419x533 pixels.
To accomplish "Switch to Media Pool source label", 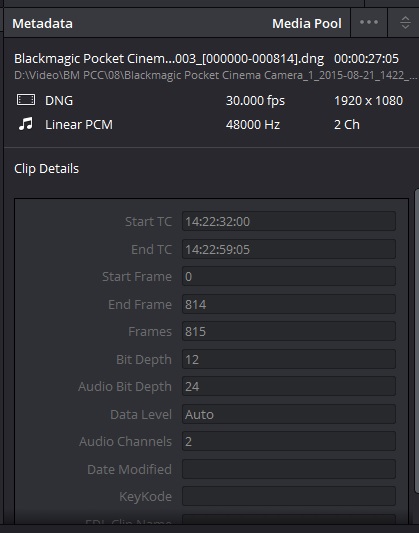I will point(307,23).
